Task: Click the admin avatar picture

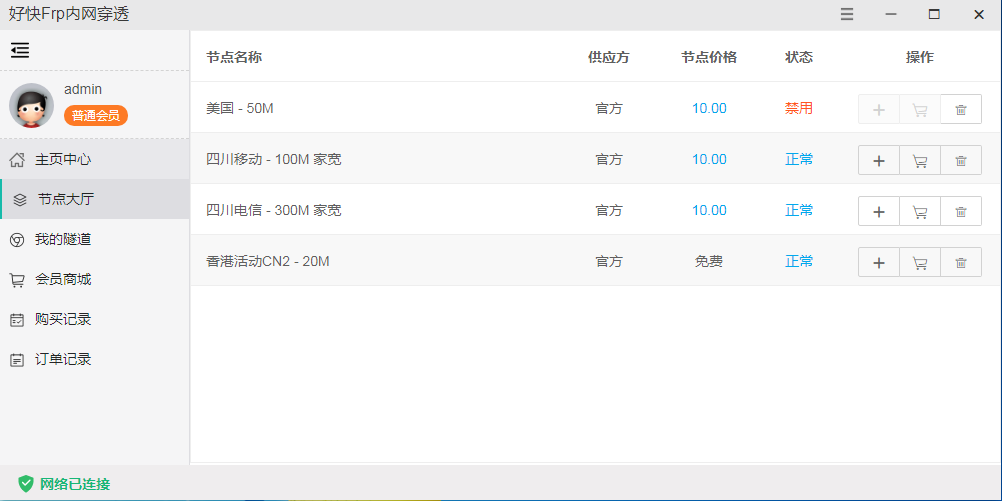Action: [31, 105]
